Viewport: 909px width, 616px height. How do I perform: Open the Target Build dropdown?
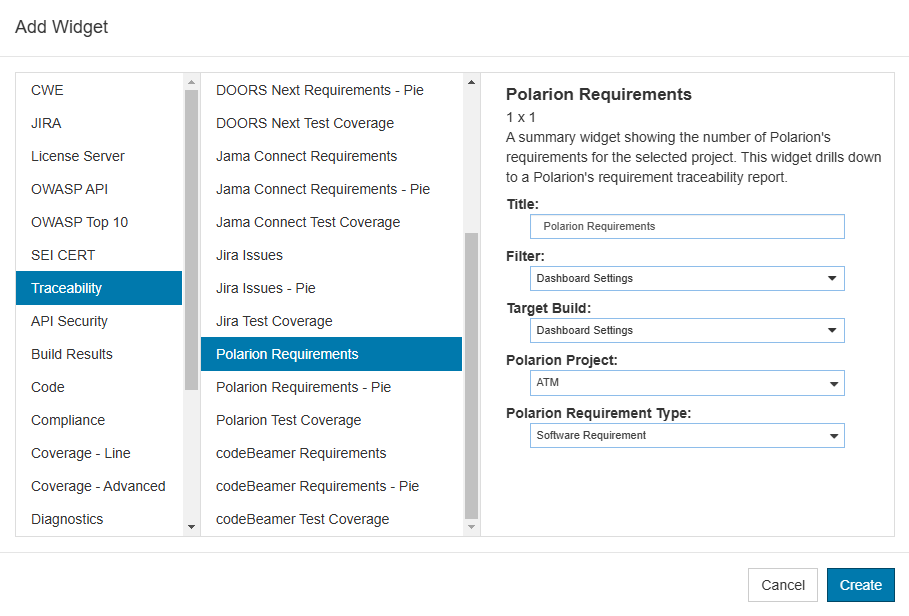[687, 330]
